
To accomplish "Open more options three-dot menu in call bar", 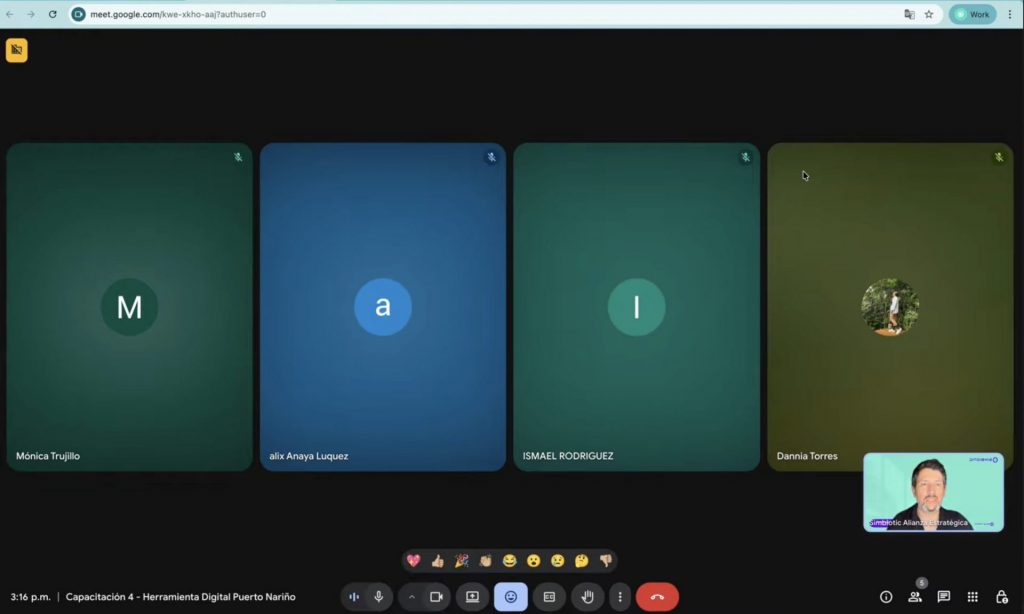I will 620,597.
